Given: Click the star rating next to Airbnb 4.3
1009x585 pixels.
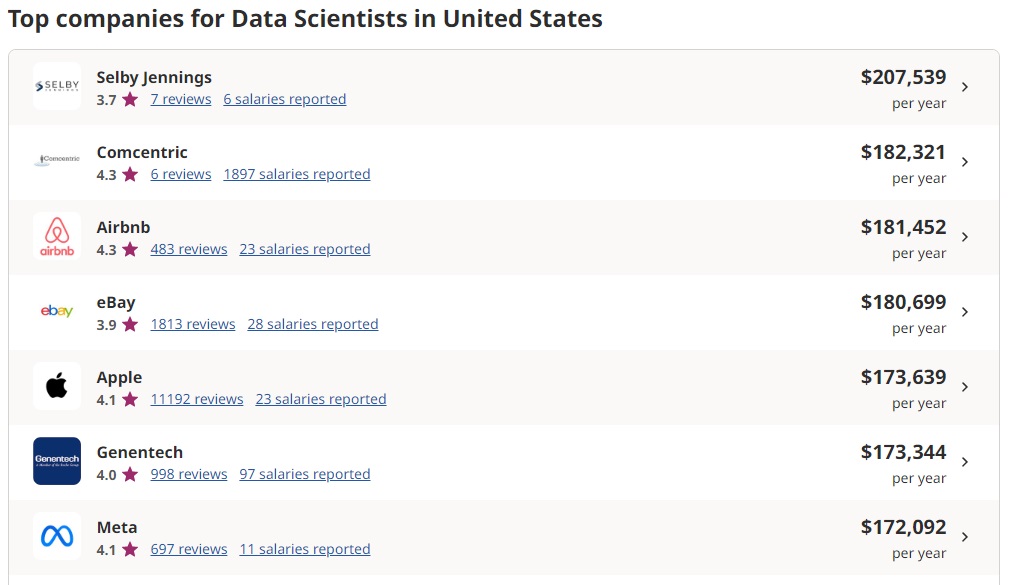Looking at the screenshot, I should click(x=130, y=249).
